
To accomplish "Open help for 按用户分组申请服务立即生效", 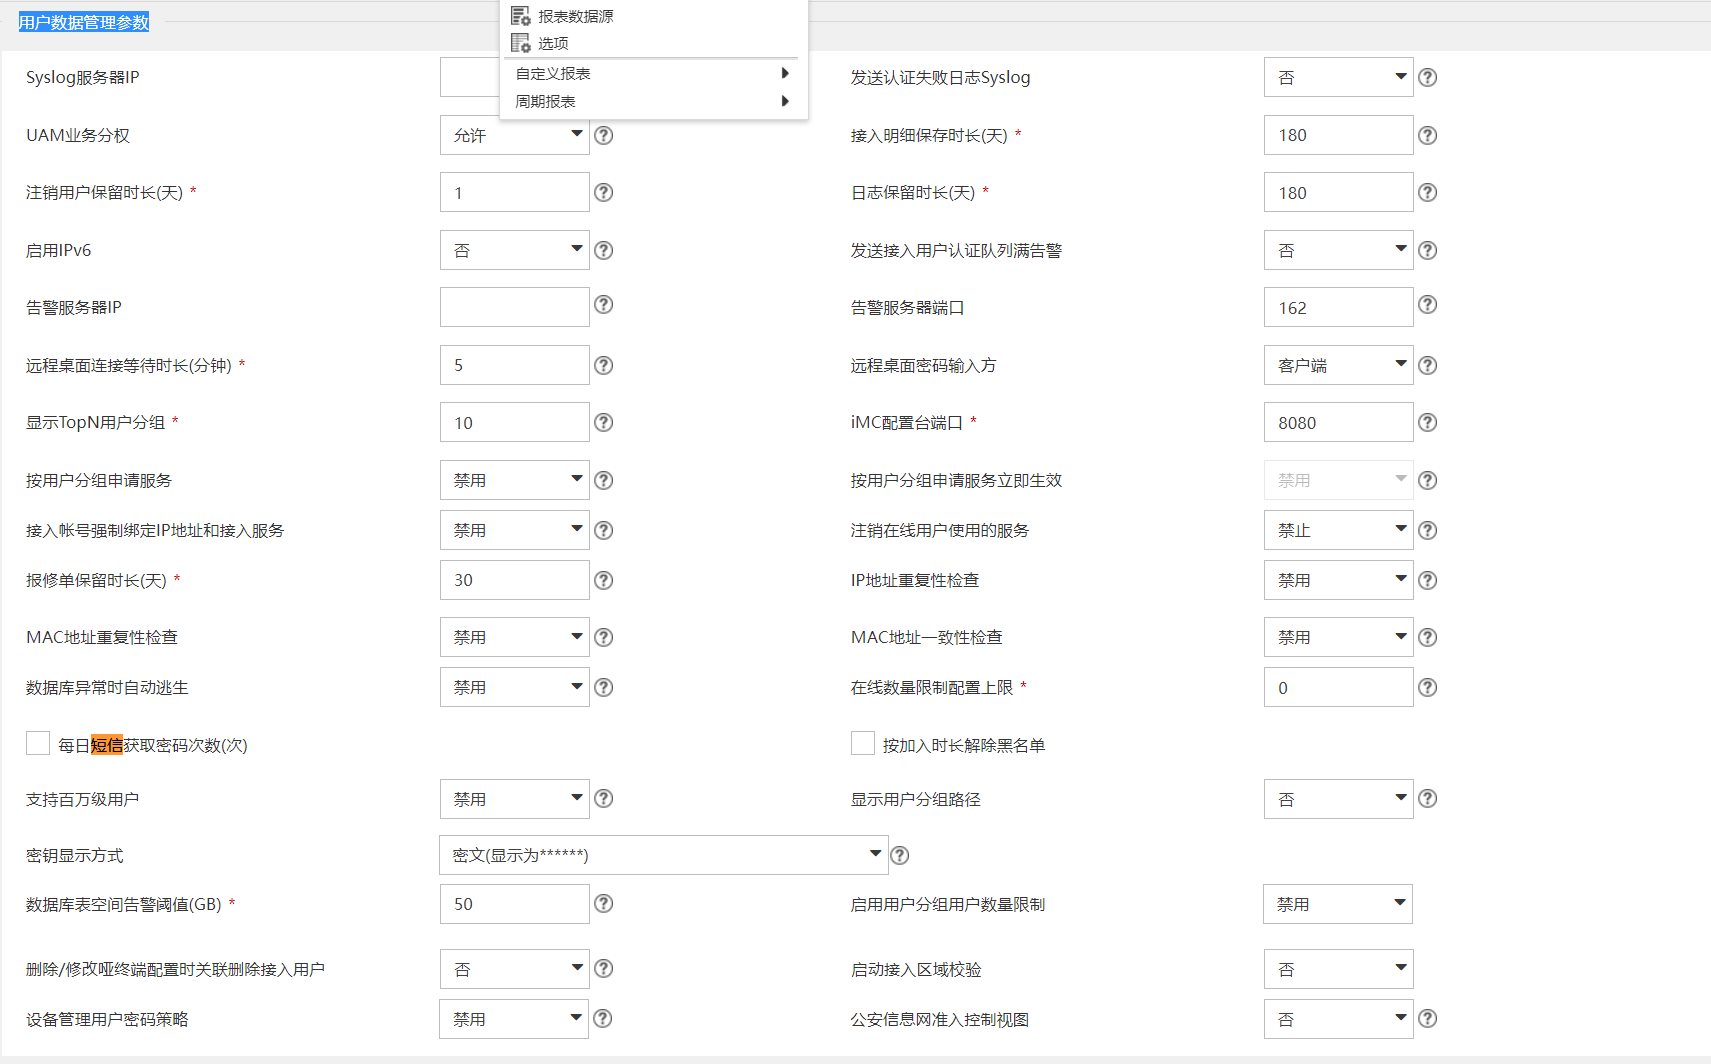I will click(1428, 480).
